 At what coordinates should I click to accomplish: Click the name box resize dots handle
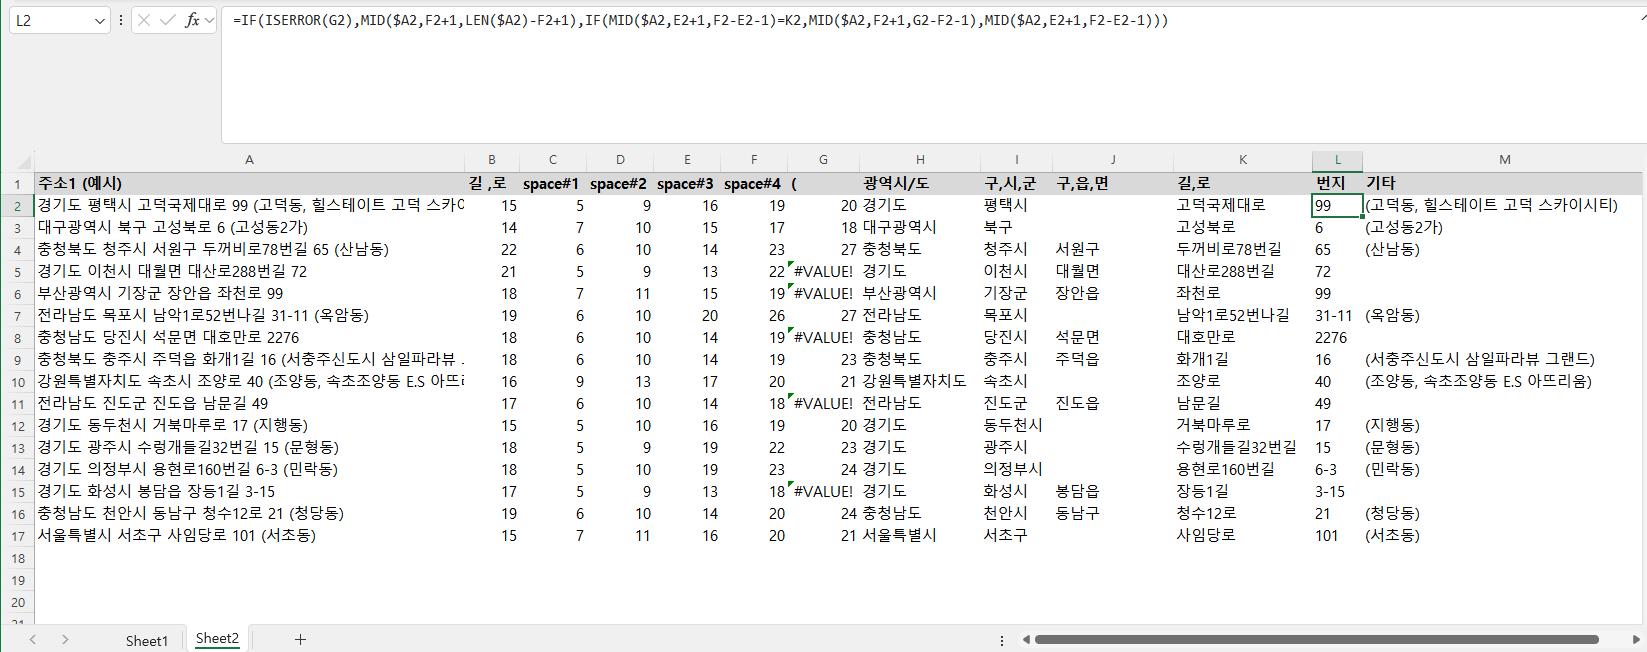121,20
